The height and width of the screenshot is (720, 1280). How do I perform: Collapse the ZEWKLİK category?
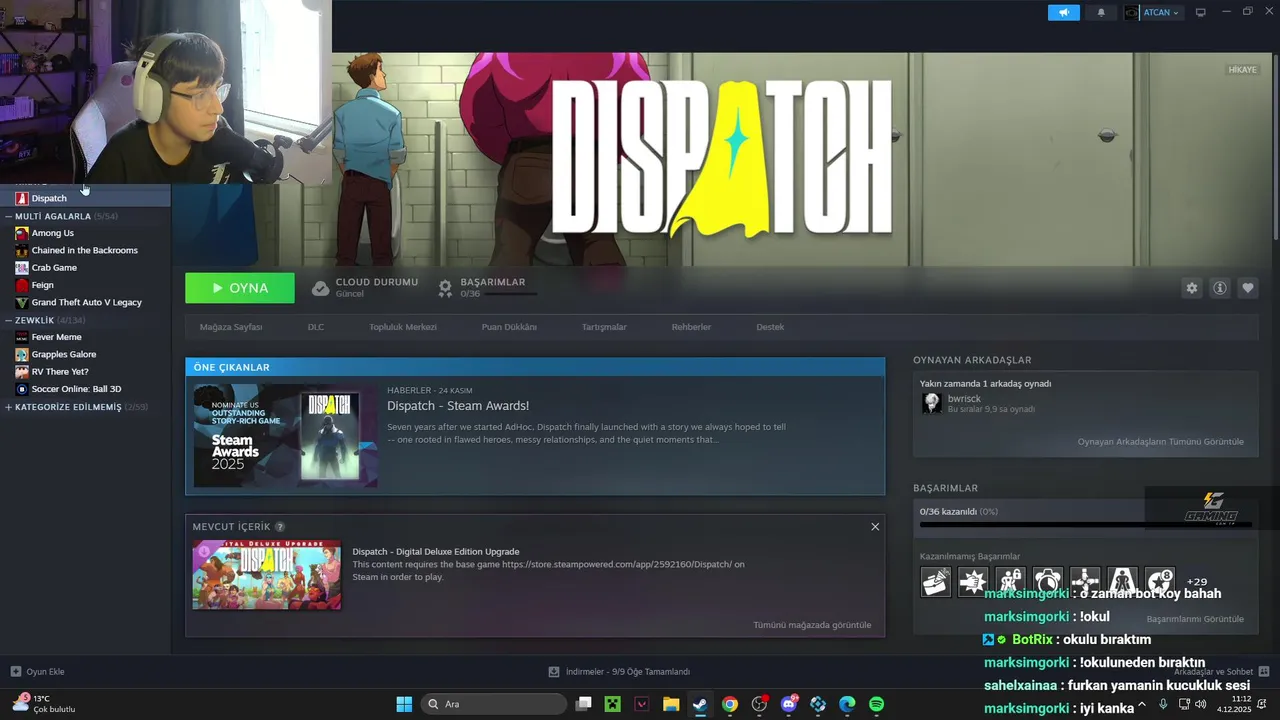coord(9,320)
